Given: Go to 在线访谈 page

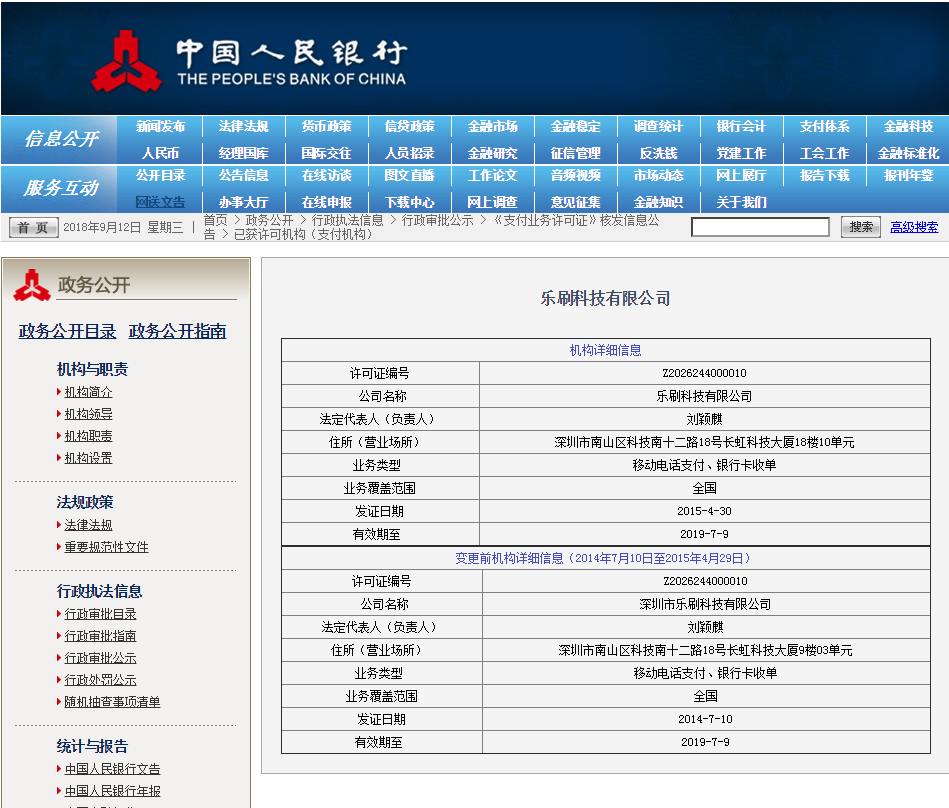Looking at the screenshot, I should 326,176.
